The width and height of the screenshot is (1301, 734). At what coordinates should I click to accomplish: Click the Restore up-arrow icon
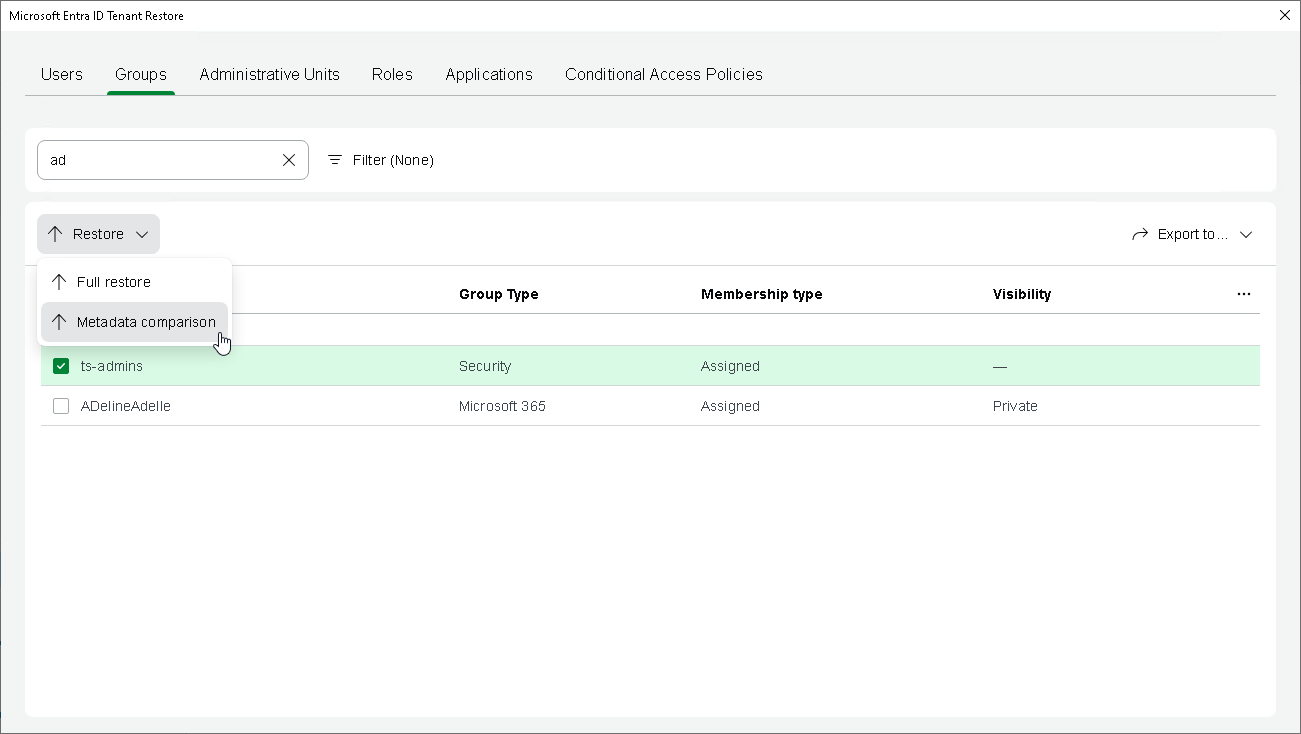point(55,234)
